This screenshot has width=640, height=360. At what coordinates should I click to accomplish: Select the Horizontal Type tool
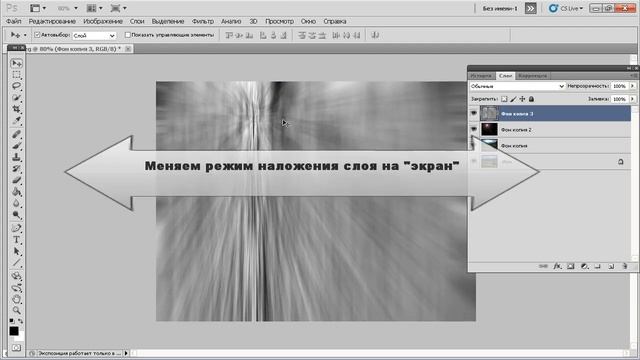[16, 240]
